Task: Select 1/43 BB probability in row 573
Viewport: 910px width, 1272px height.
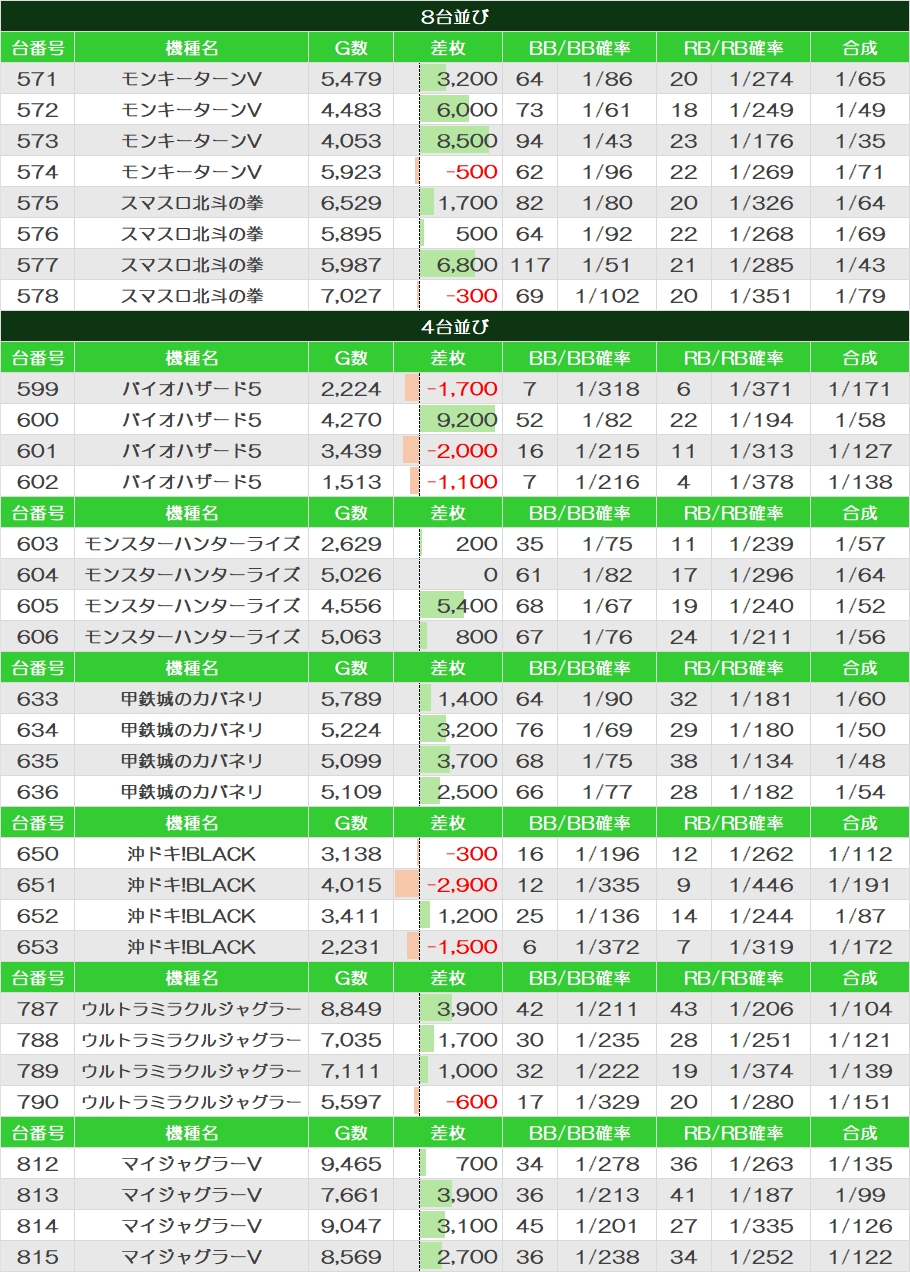Action: (x=607, y=141)
